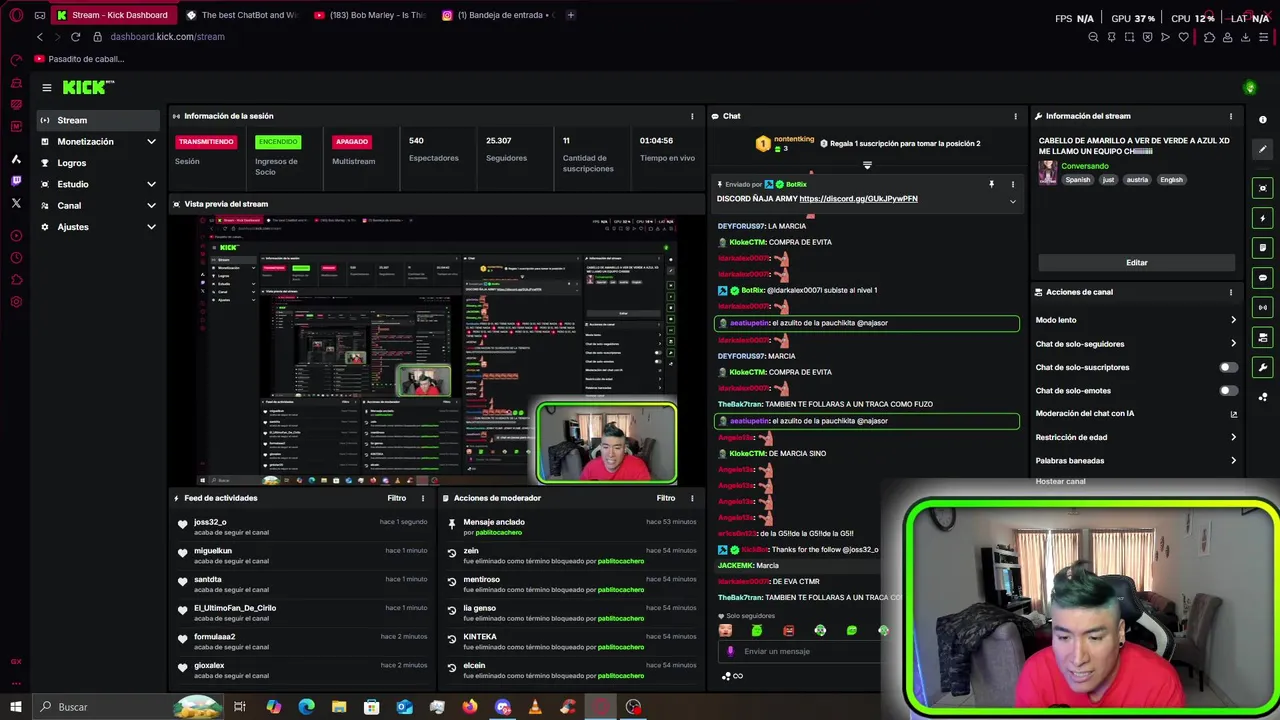Screen dimensions: 1280x720
Task: Open the X icon in the Opera sidebar
Action: [x=16, y=203]
